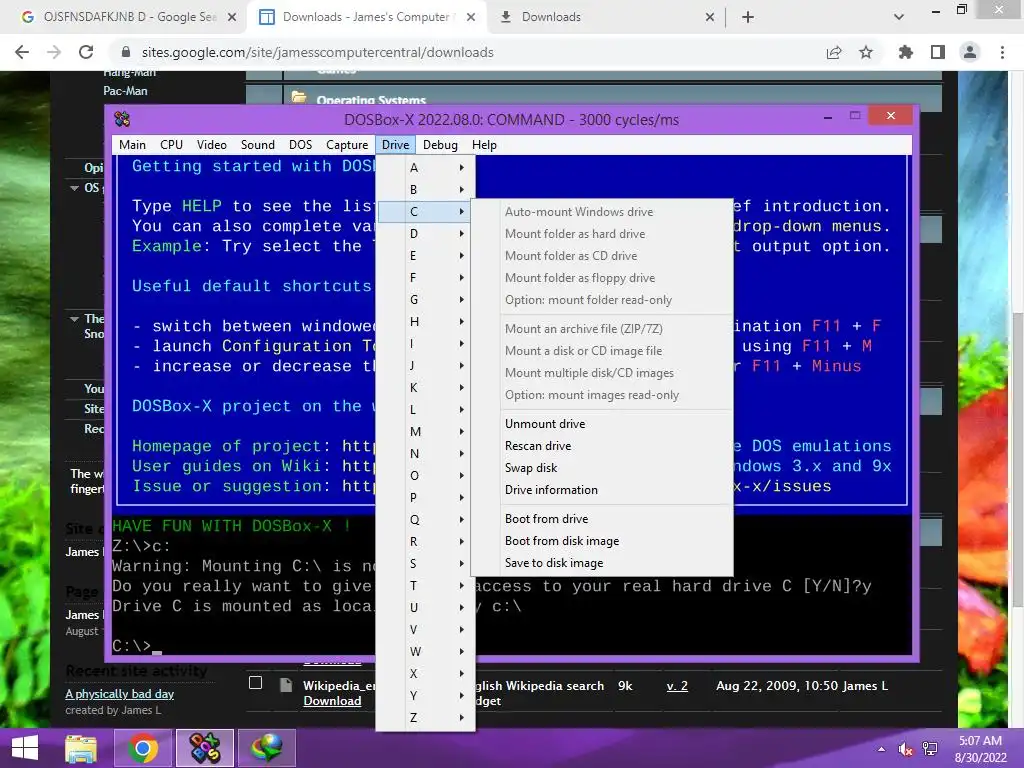Screen dimensions: 1024x768
Task: Open the Video menu
Action: (x=212, y=145)
